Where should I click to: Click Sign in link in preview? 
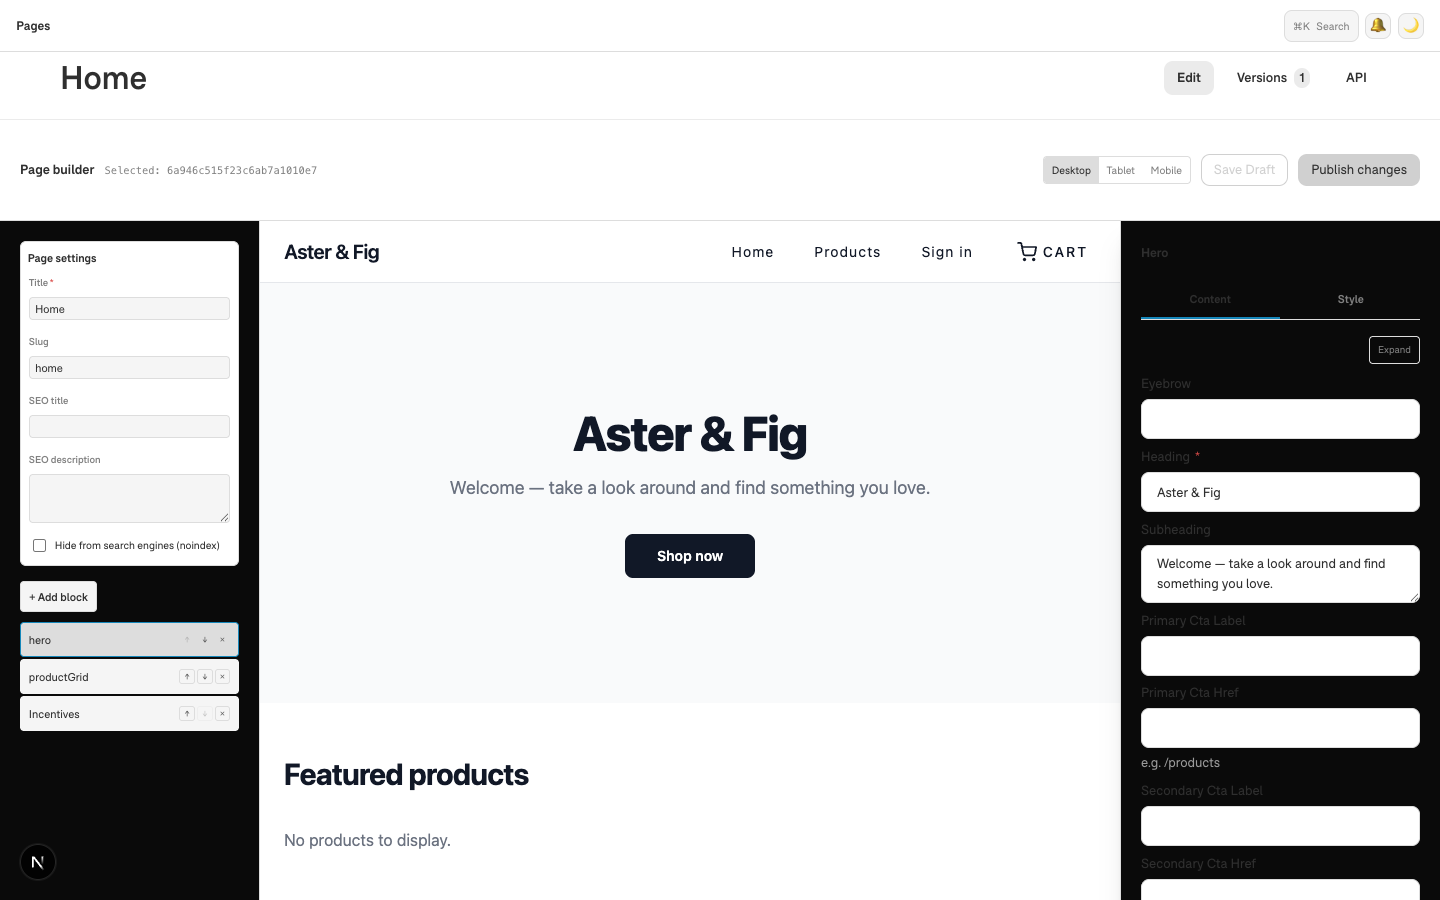pos(947,252)
